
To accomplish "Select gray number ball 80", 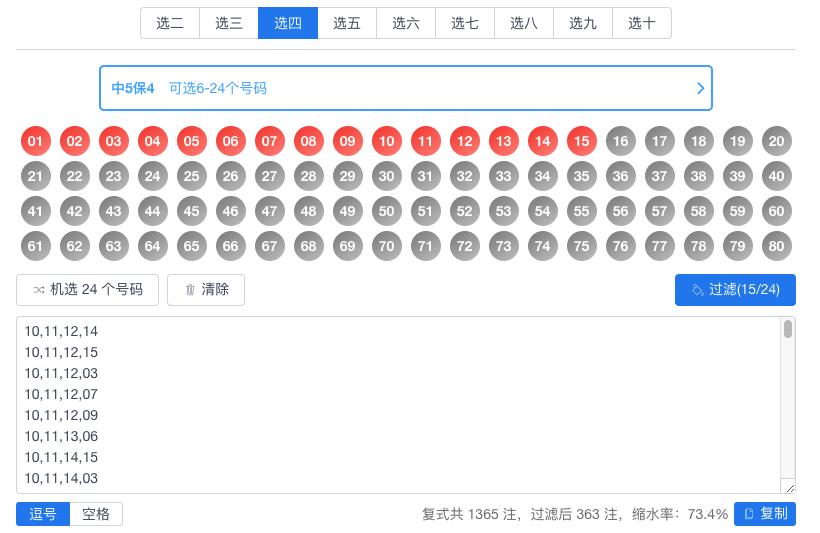I will click(776, 246).
